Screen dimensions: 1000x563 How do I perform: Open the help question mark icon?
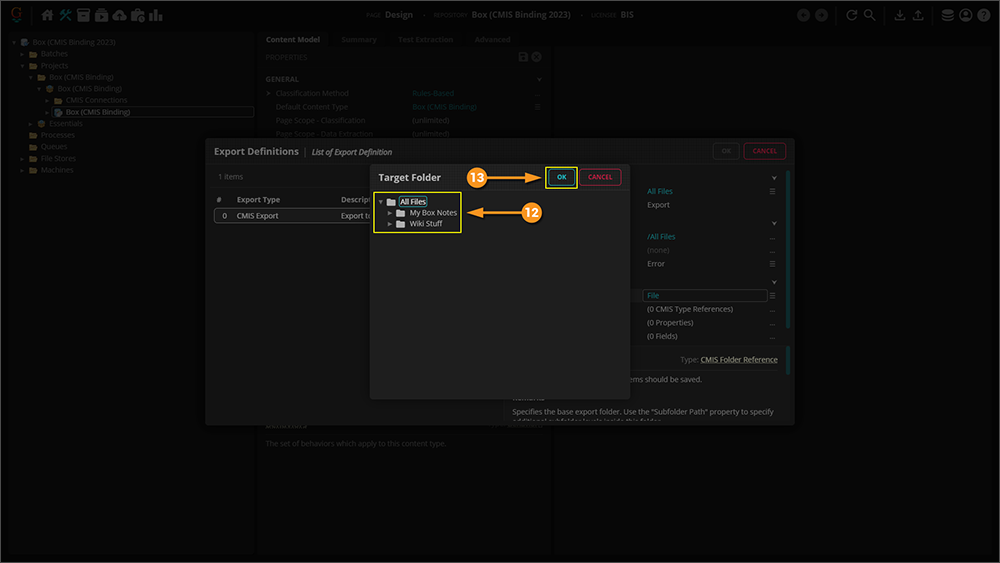click(x=983, y=15)
